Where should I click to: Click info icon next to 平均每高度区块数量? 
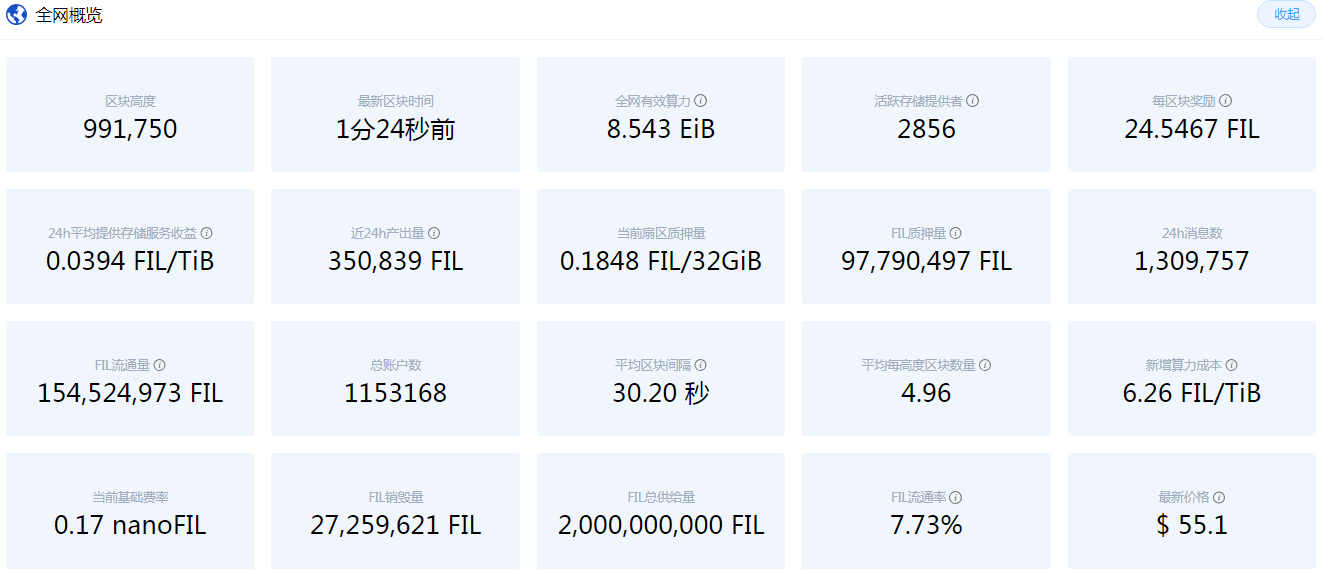point(984,365)
